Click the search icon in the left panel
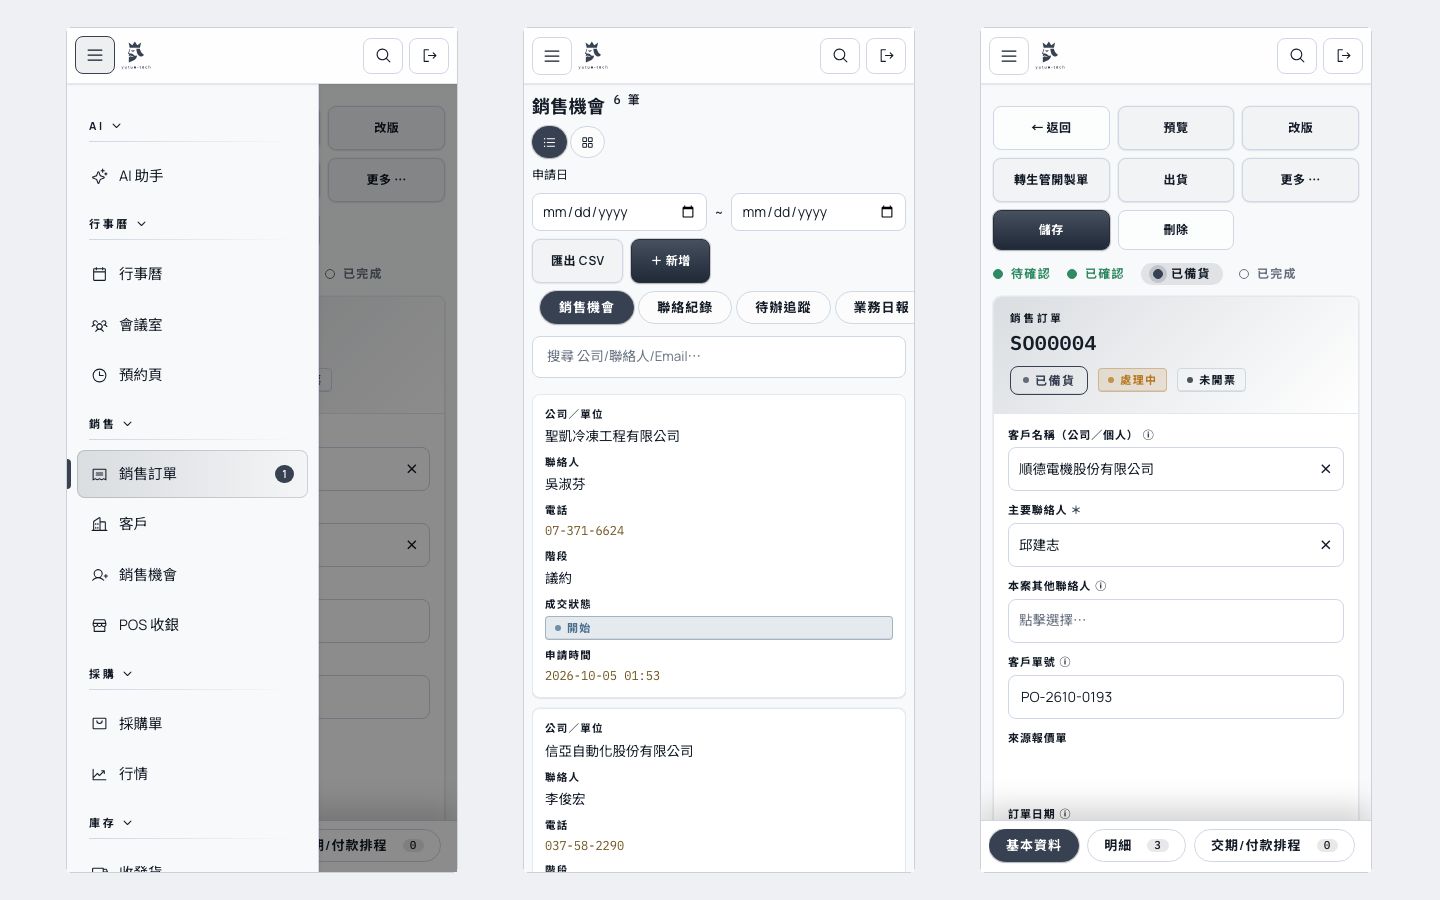The image size is (1440, 900). point(383,56)
